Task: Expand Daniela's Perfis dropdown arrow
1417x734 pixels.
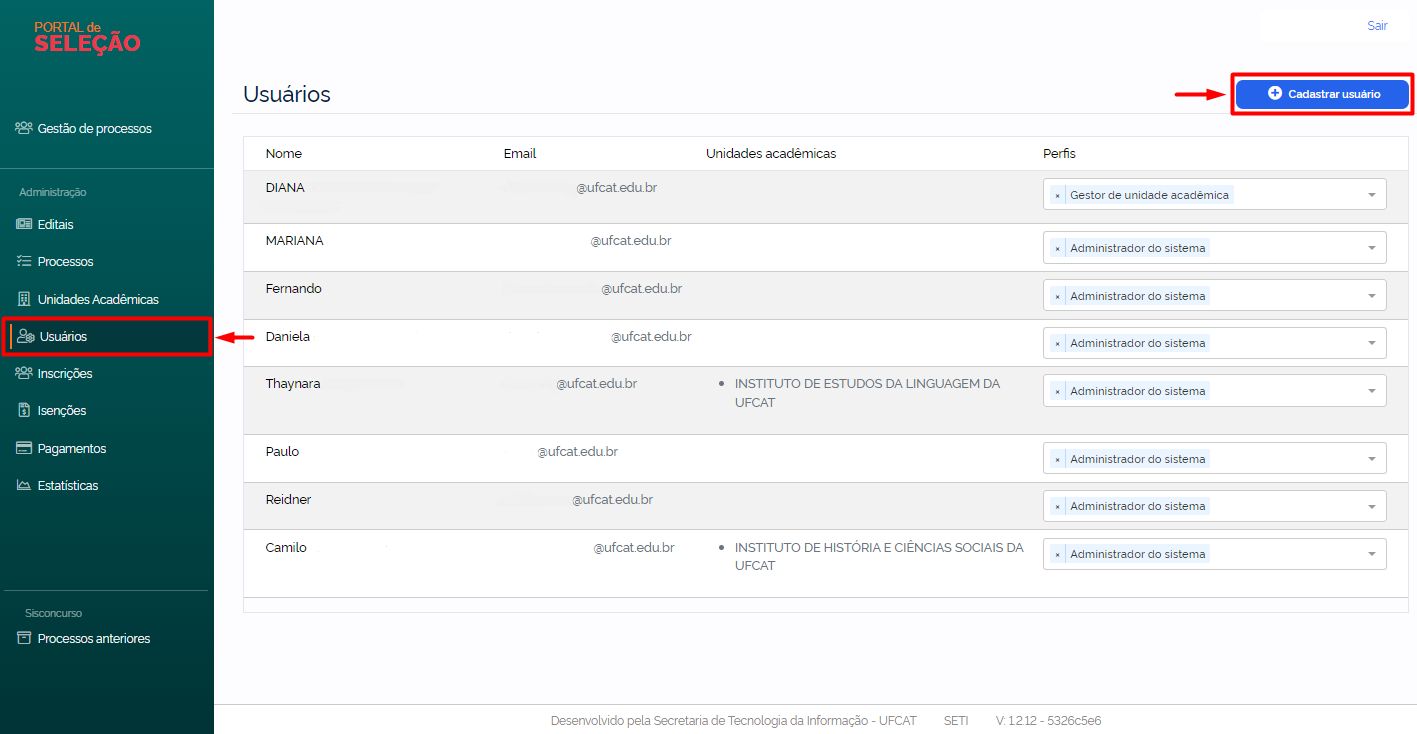Action: coord(1372,343)
